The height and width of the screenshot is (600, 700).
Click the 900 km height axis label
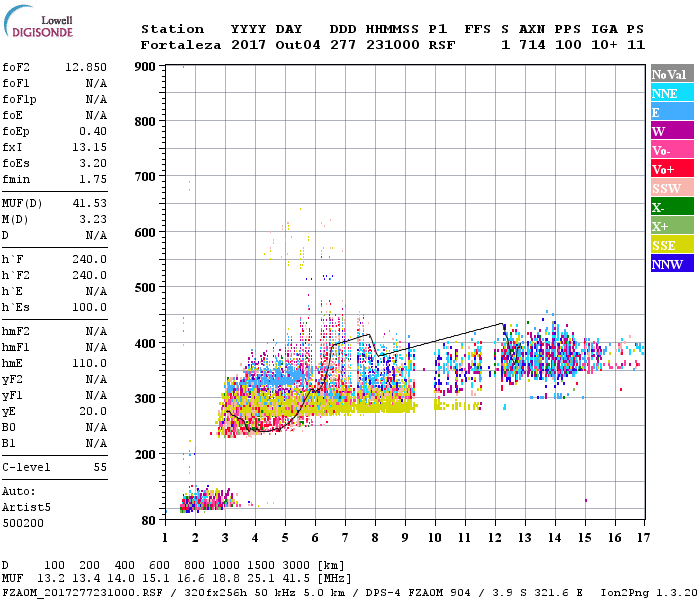click(146, 67)
